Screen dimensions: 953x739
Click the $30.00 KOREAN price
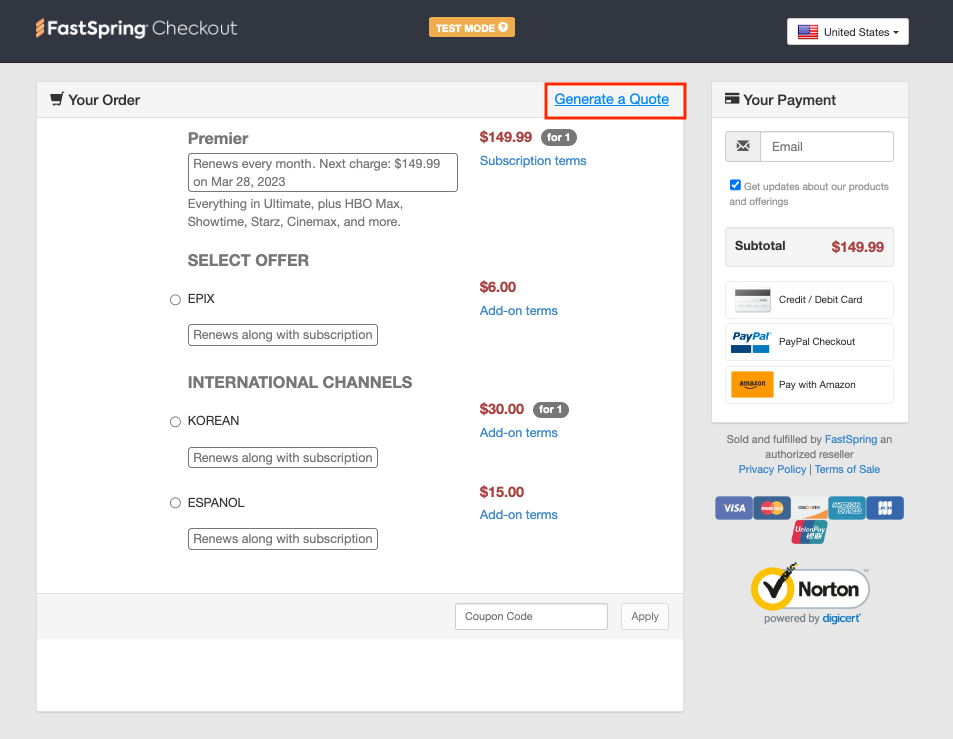(501, 409)
